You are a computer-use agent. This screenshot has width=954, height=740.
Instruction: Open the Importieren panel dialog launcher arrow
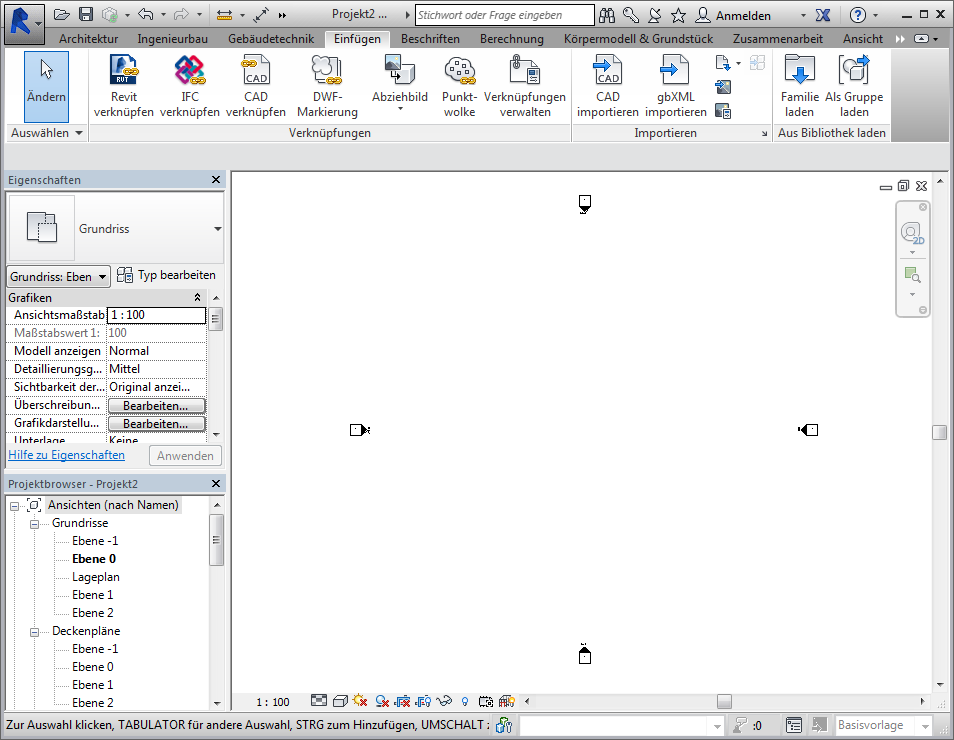pyautogui.click(x=764, y=133)
